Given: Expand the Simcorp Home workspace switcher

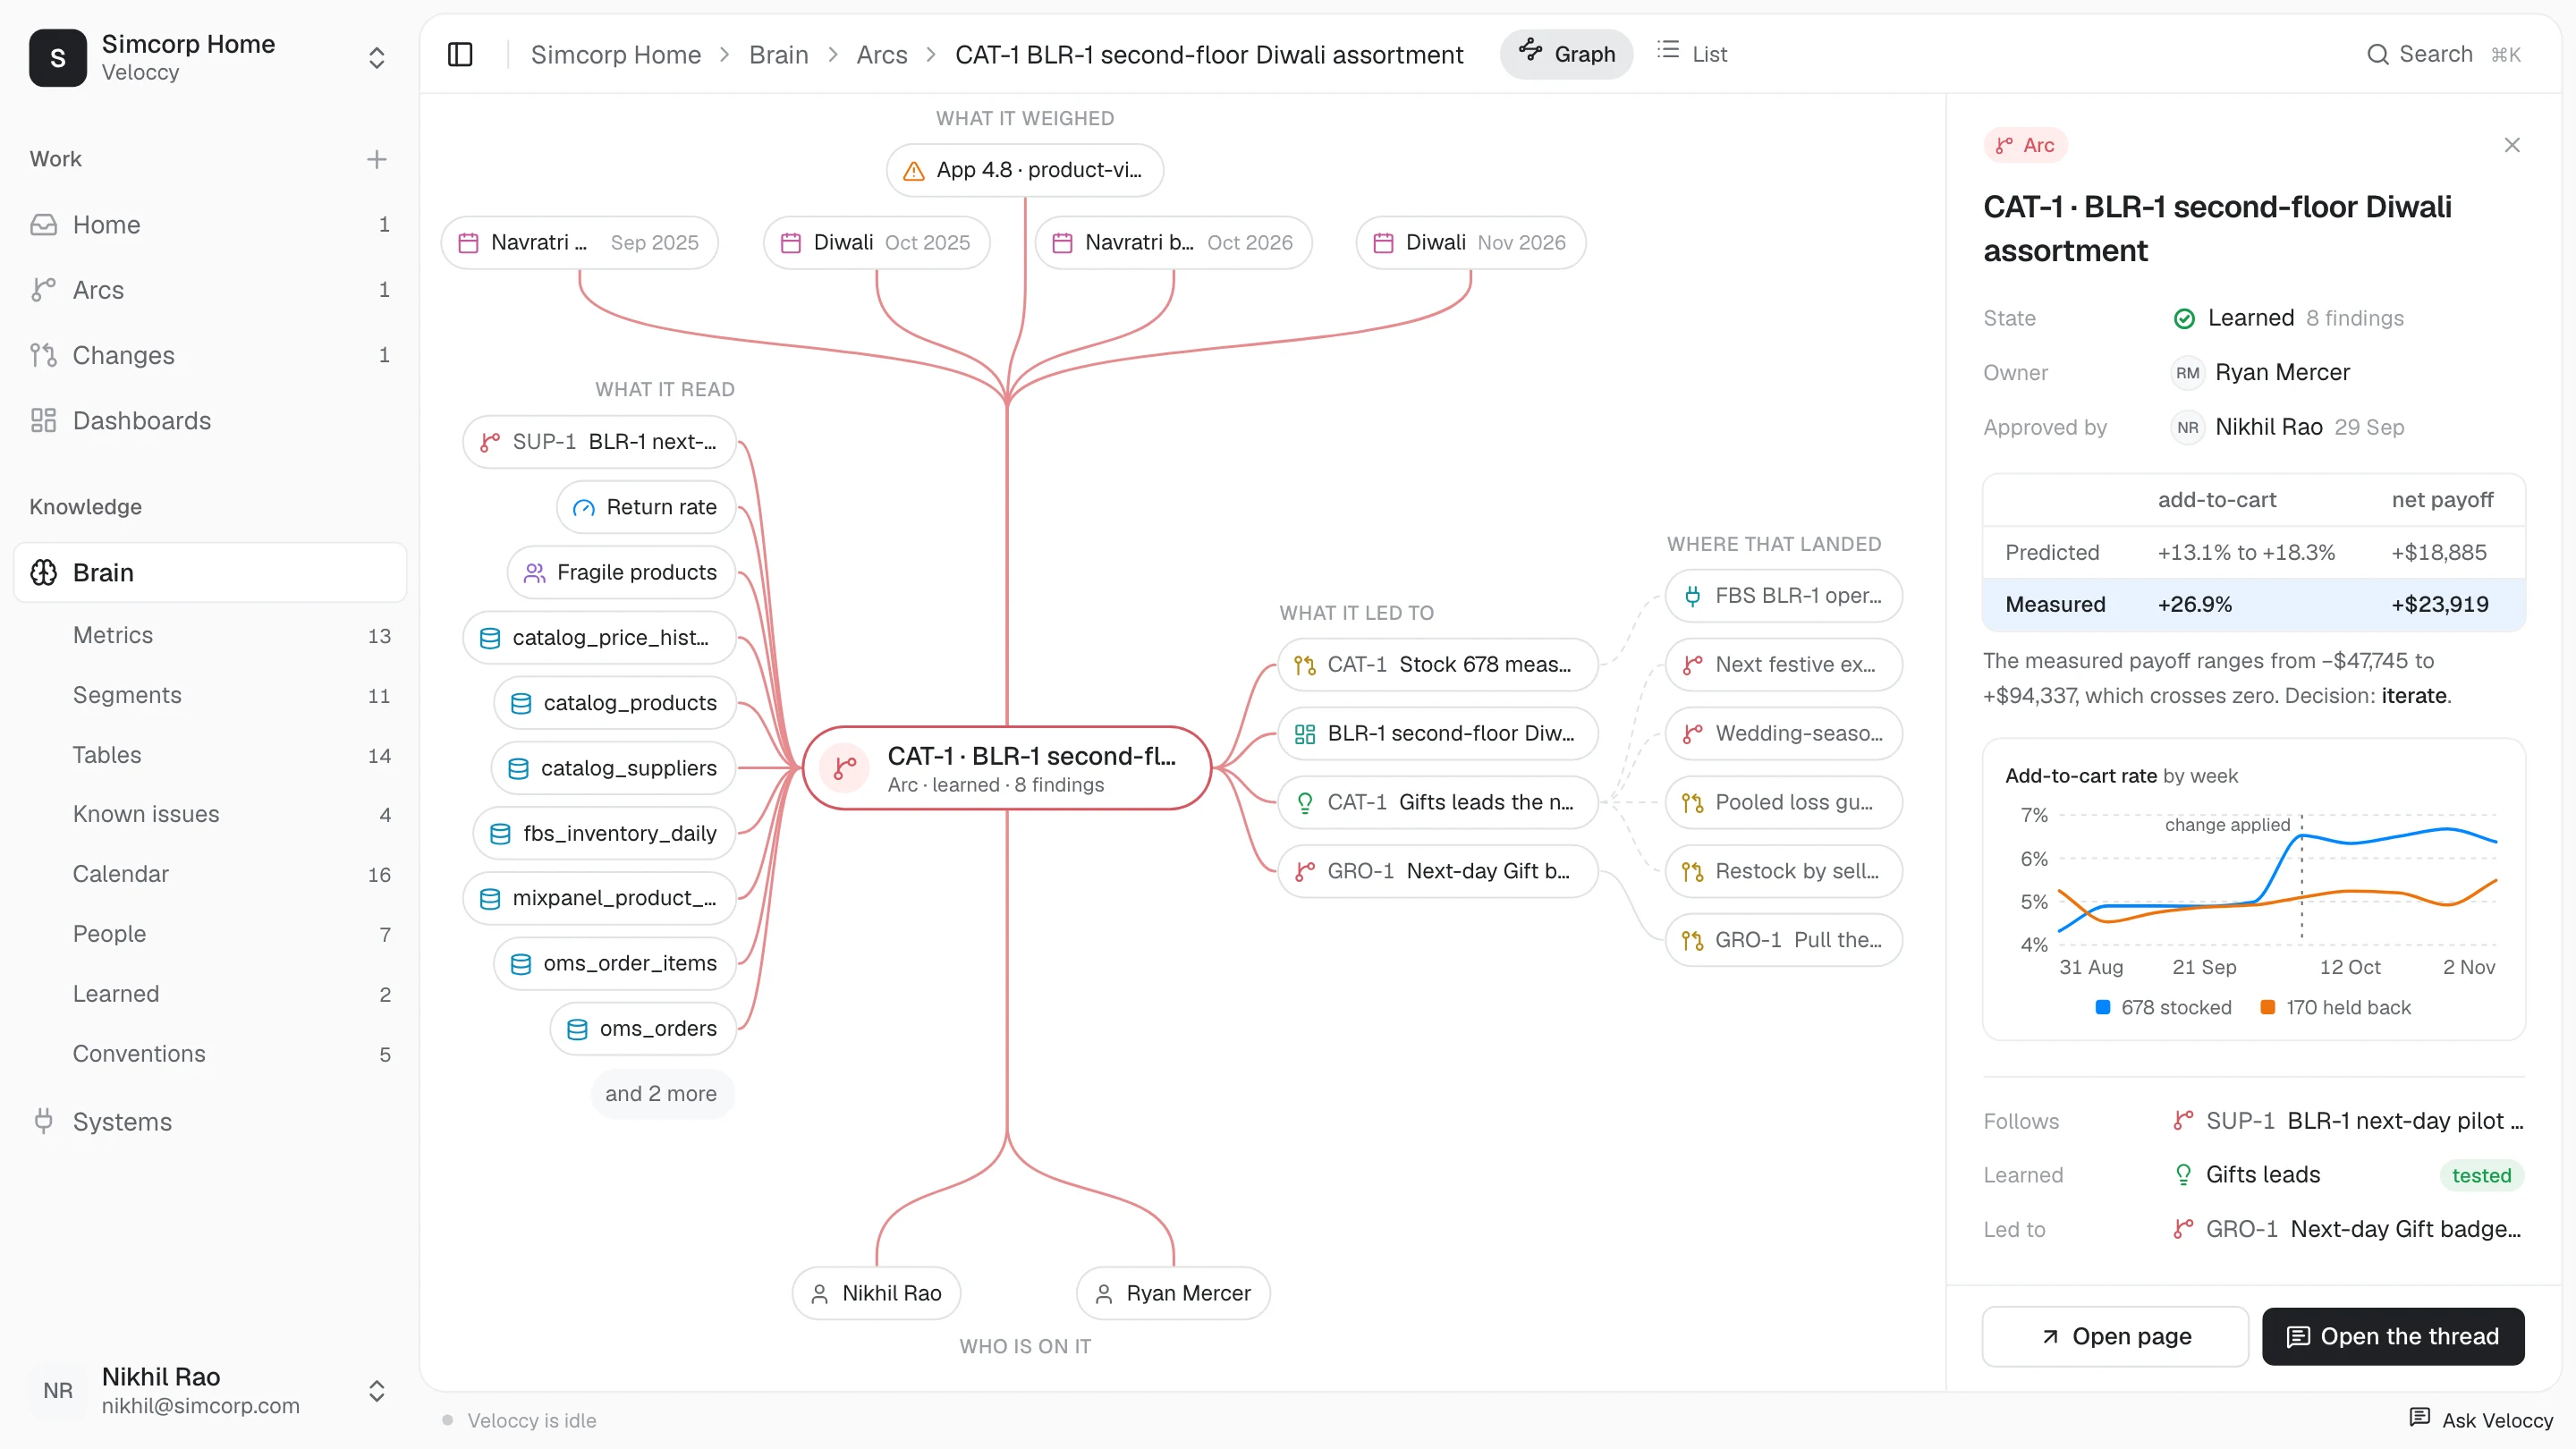Looking at the screenshot, I should pyautogui.click(x=376, y=57).
